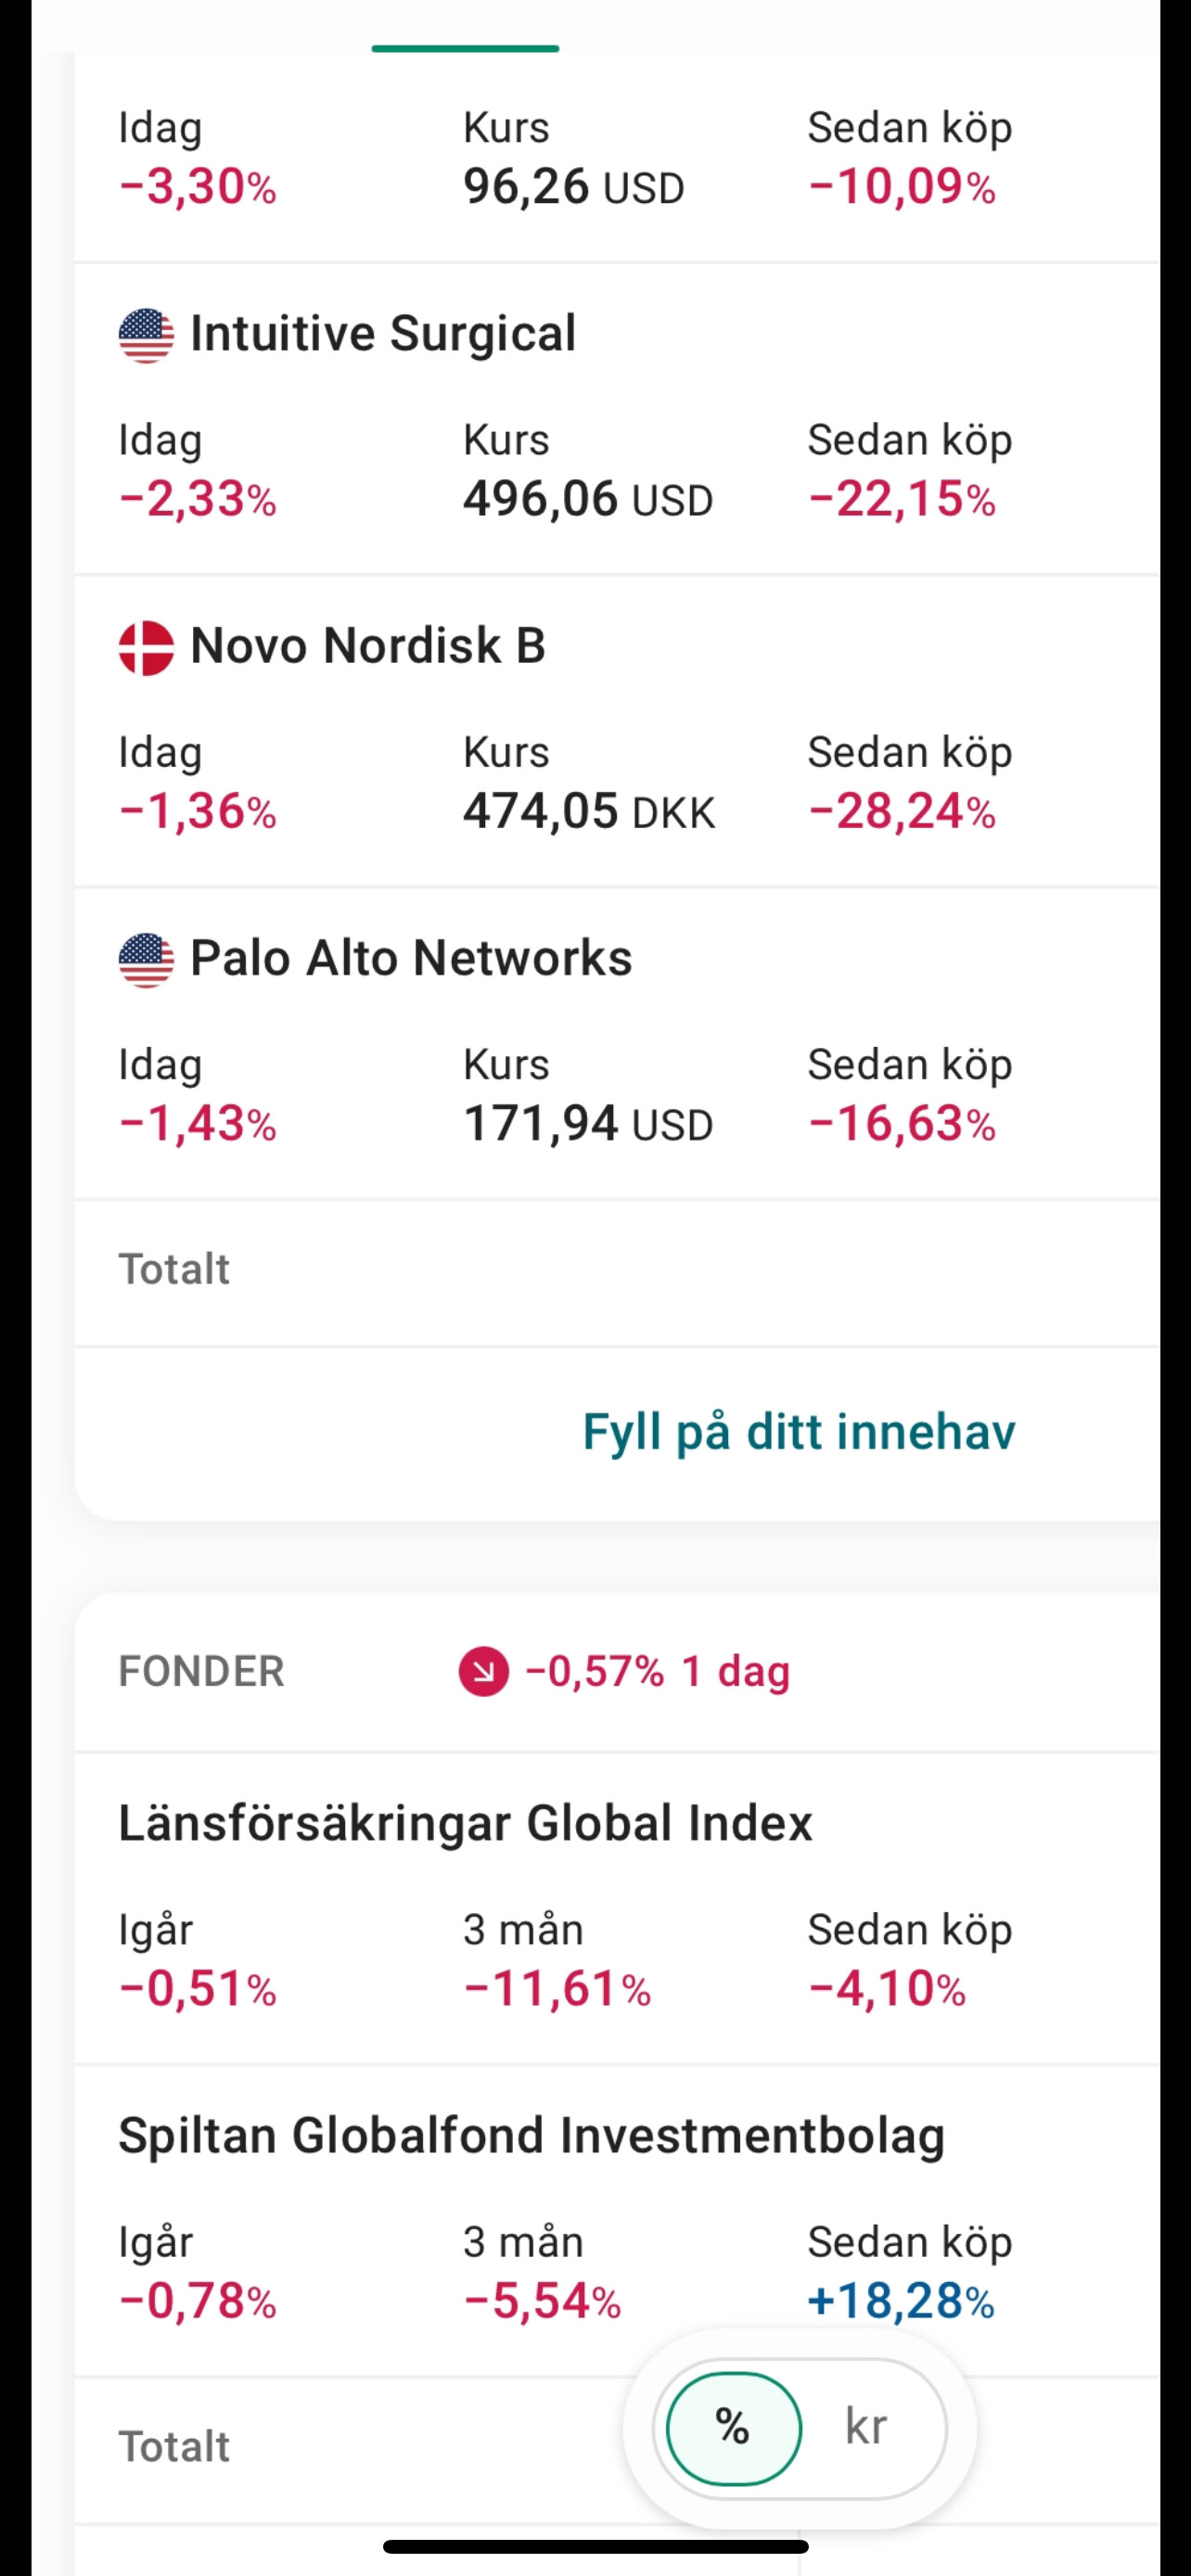The height and width of the screenshot is (2576, 1191).
Task: Tap the US flag beside Intuitive Surgical
Action: point(146,335)
